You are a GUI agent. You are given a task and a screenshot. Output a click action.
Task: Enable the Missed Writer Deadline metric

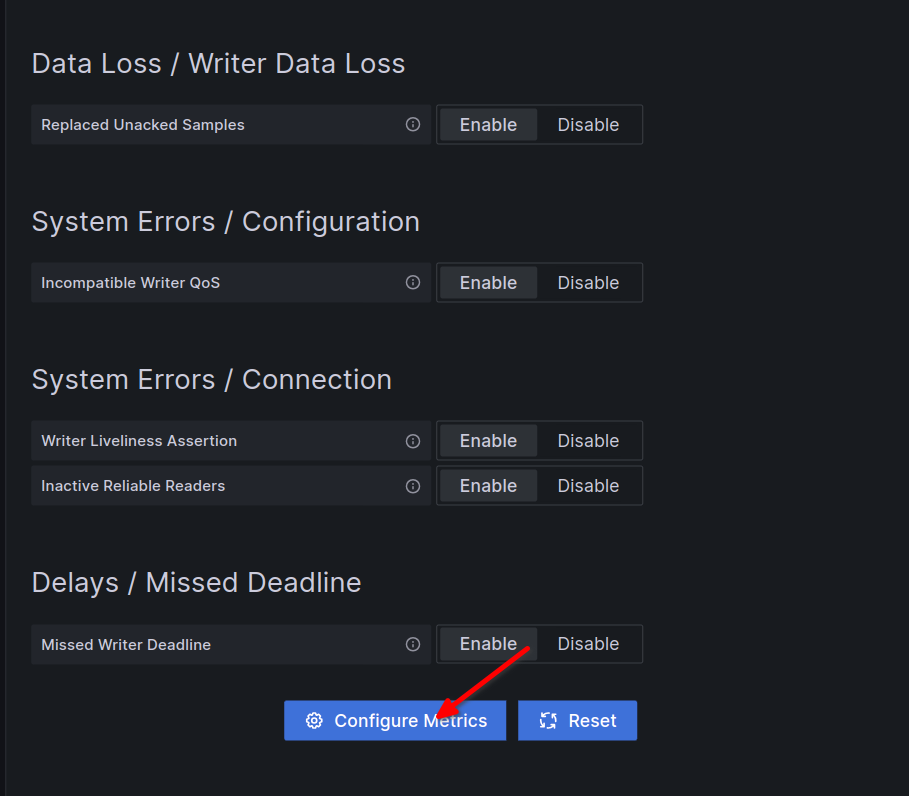pyautogui.click(x=487, y=644)
